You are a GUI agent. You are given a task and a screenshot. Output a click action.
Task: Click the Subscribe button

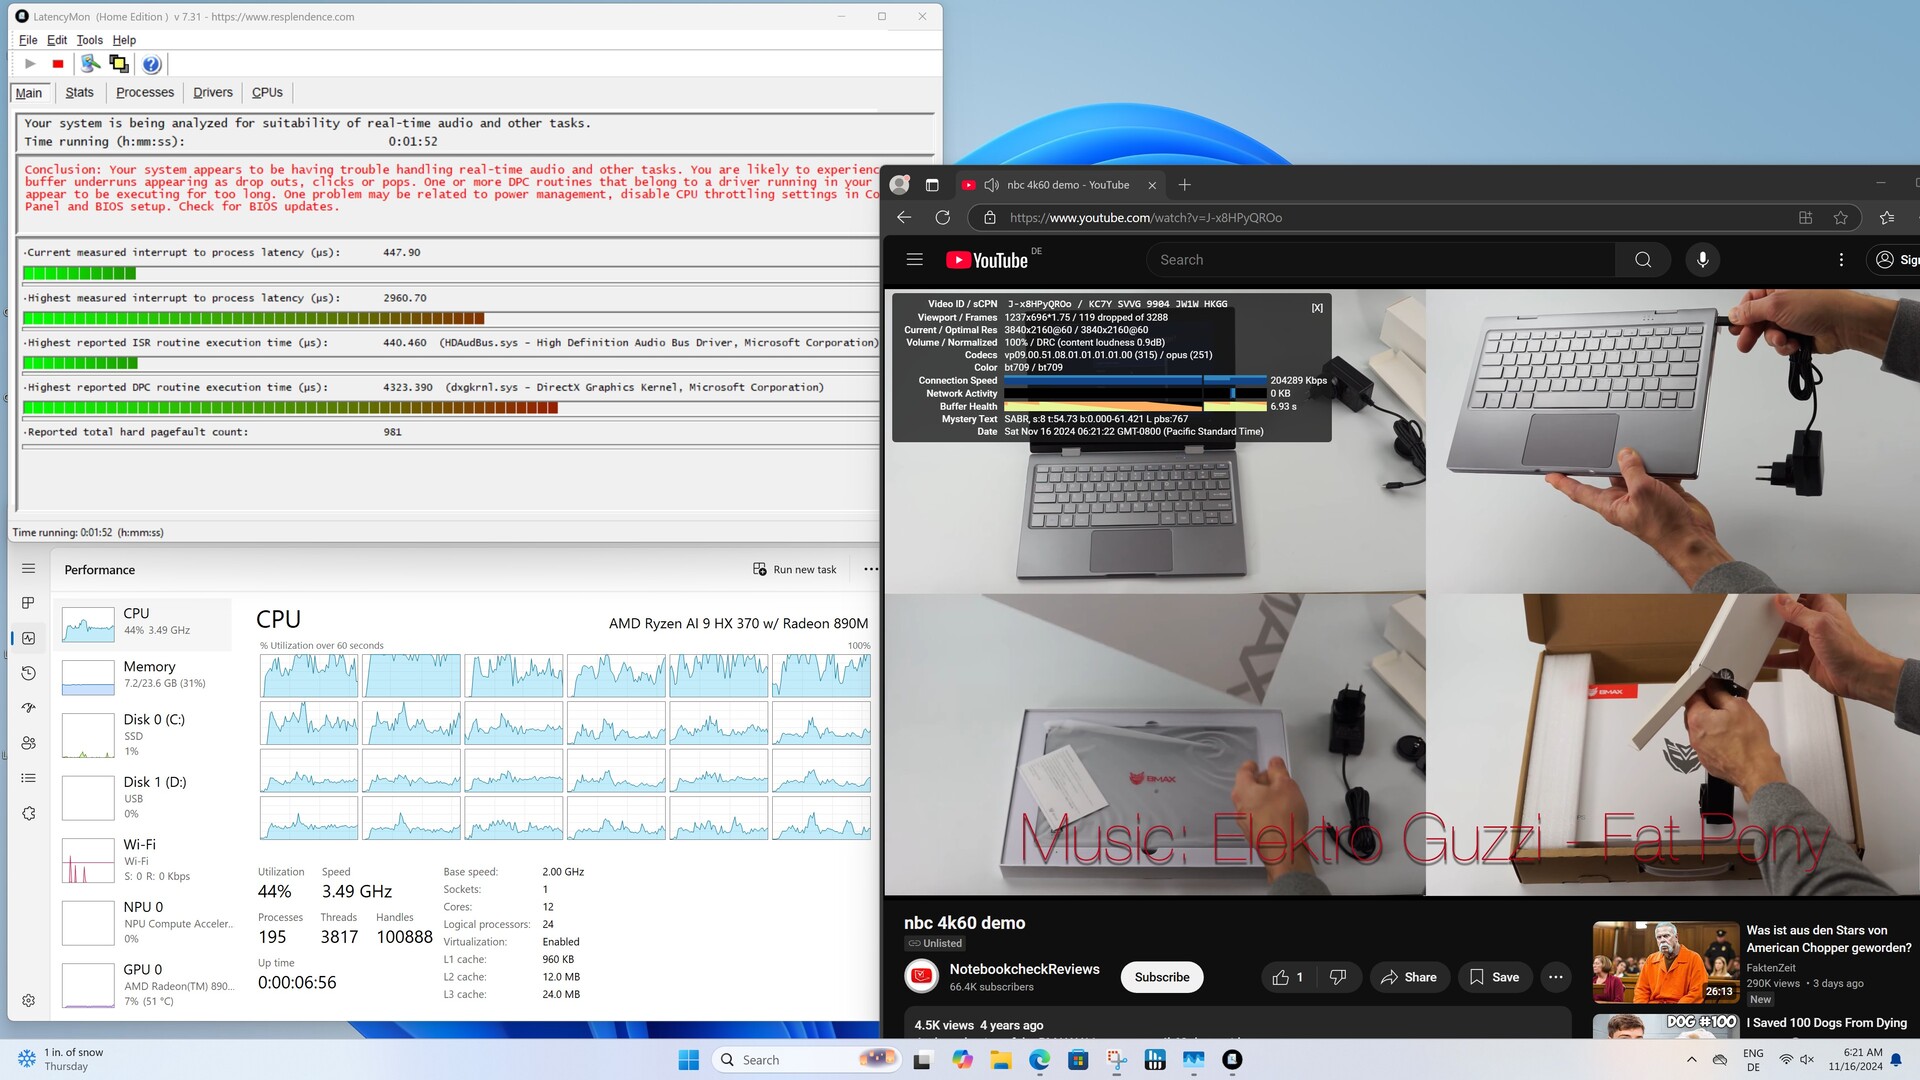pos(1161,977)
